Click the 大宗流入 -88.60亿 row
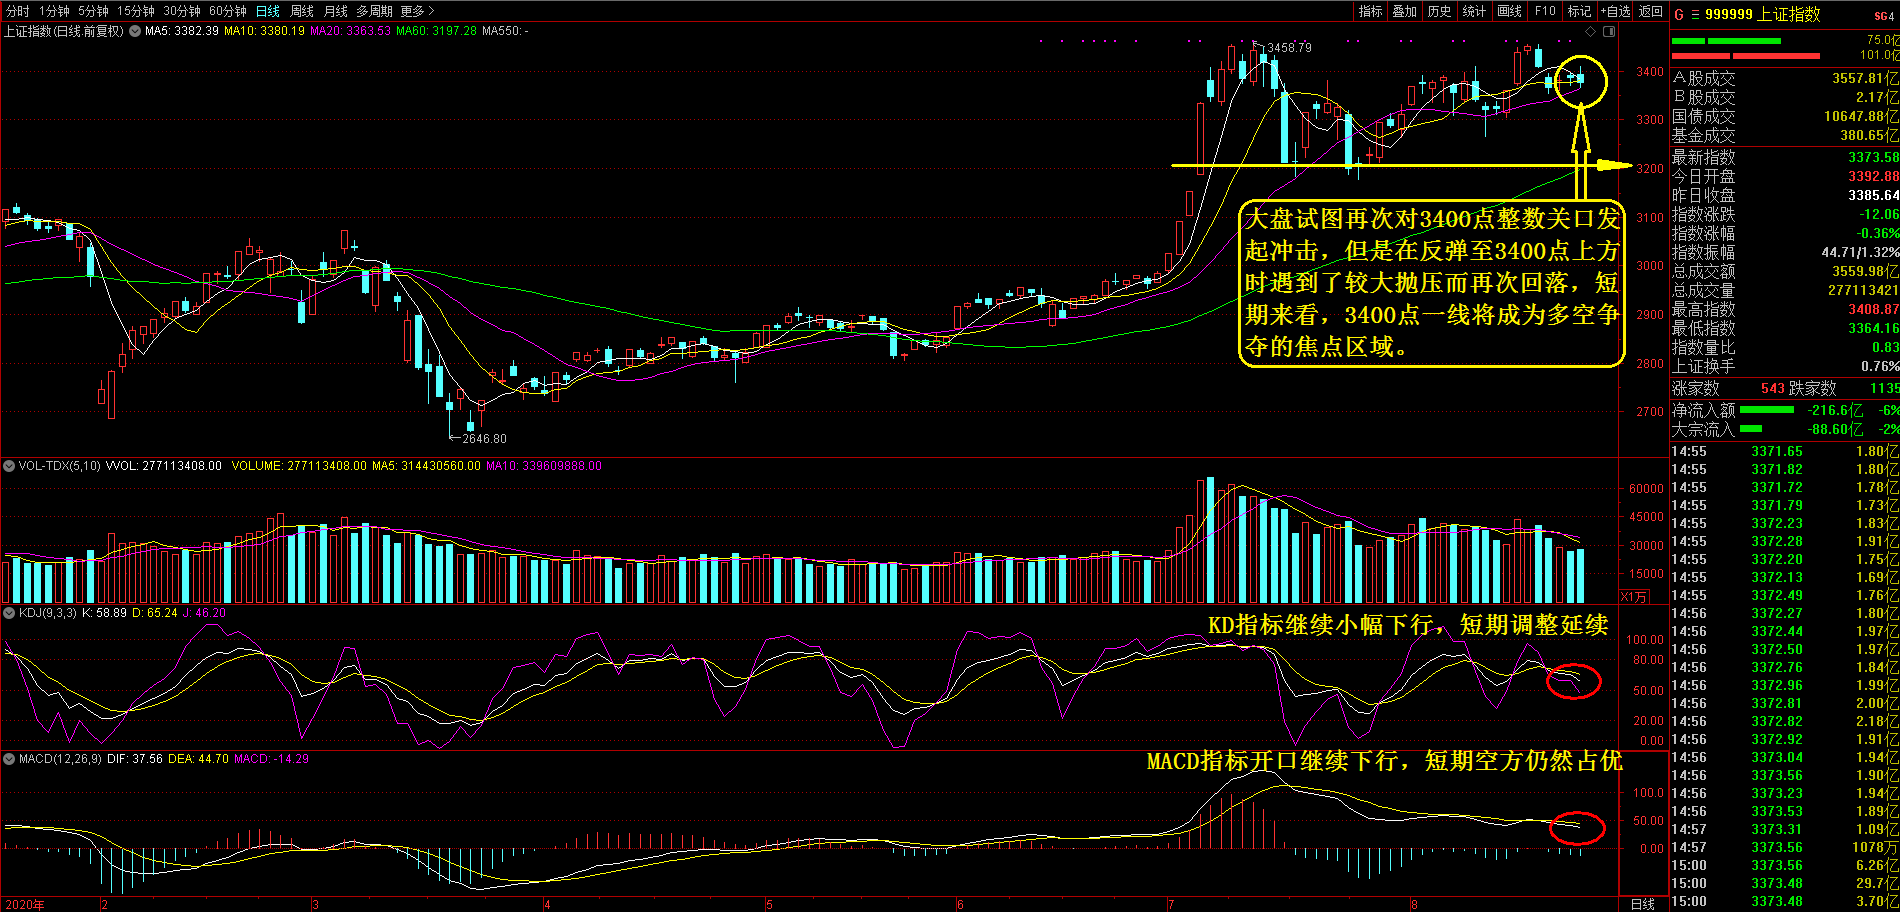 point(1785,429)
